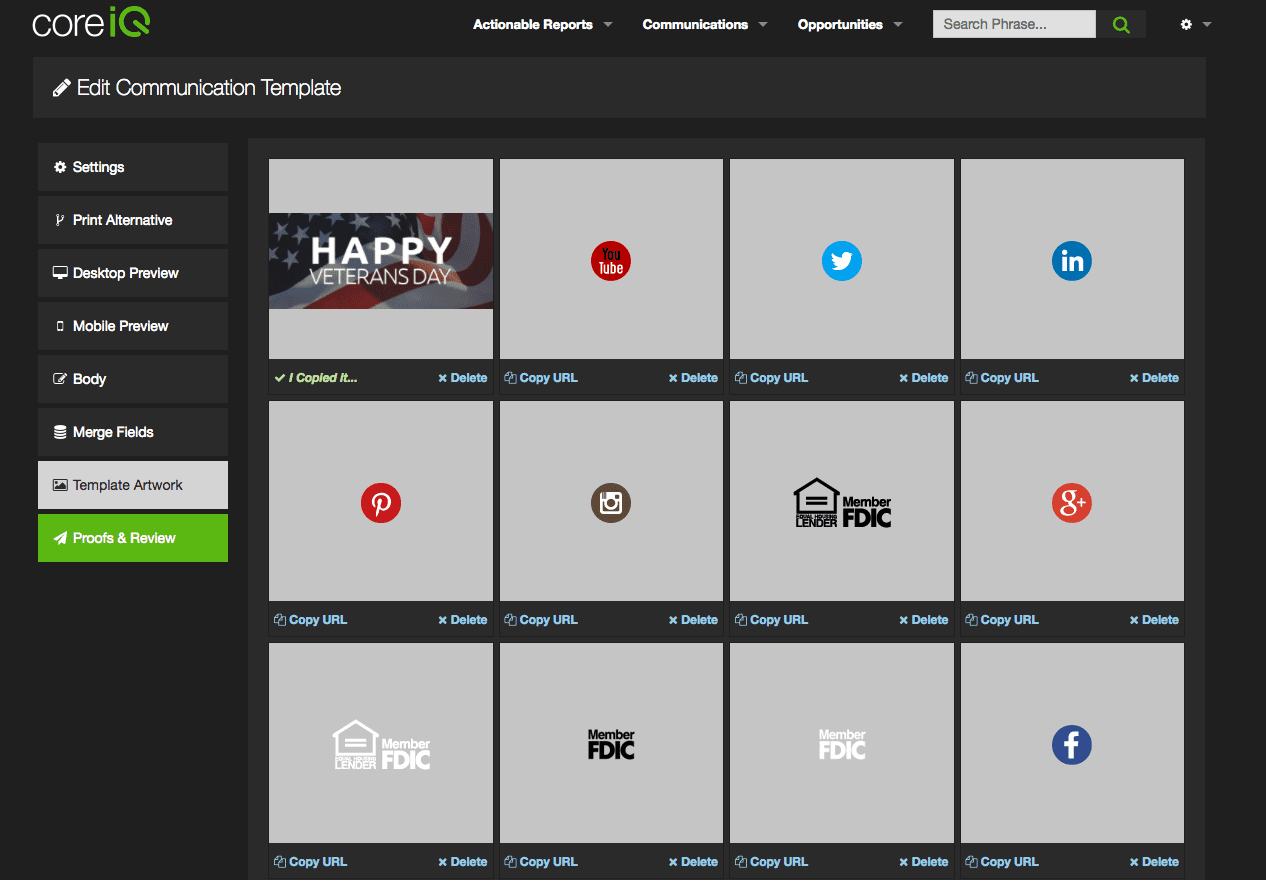Image resolution: width=1266 pixels, height=880 pixels.
Task: Copy URL of white Member FDIC logo
Action: click(771, 862)
